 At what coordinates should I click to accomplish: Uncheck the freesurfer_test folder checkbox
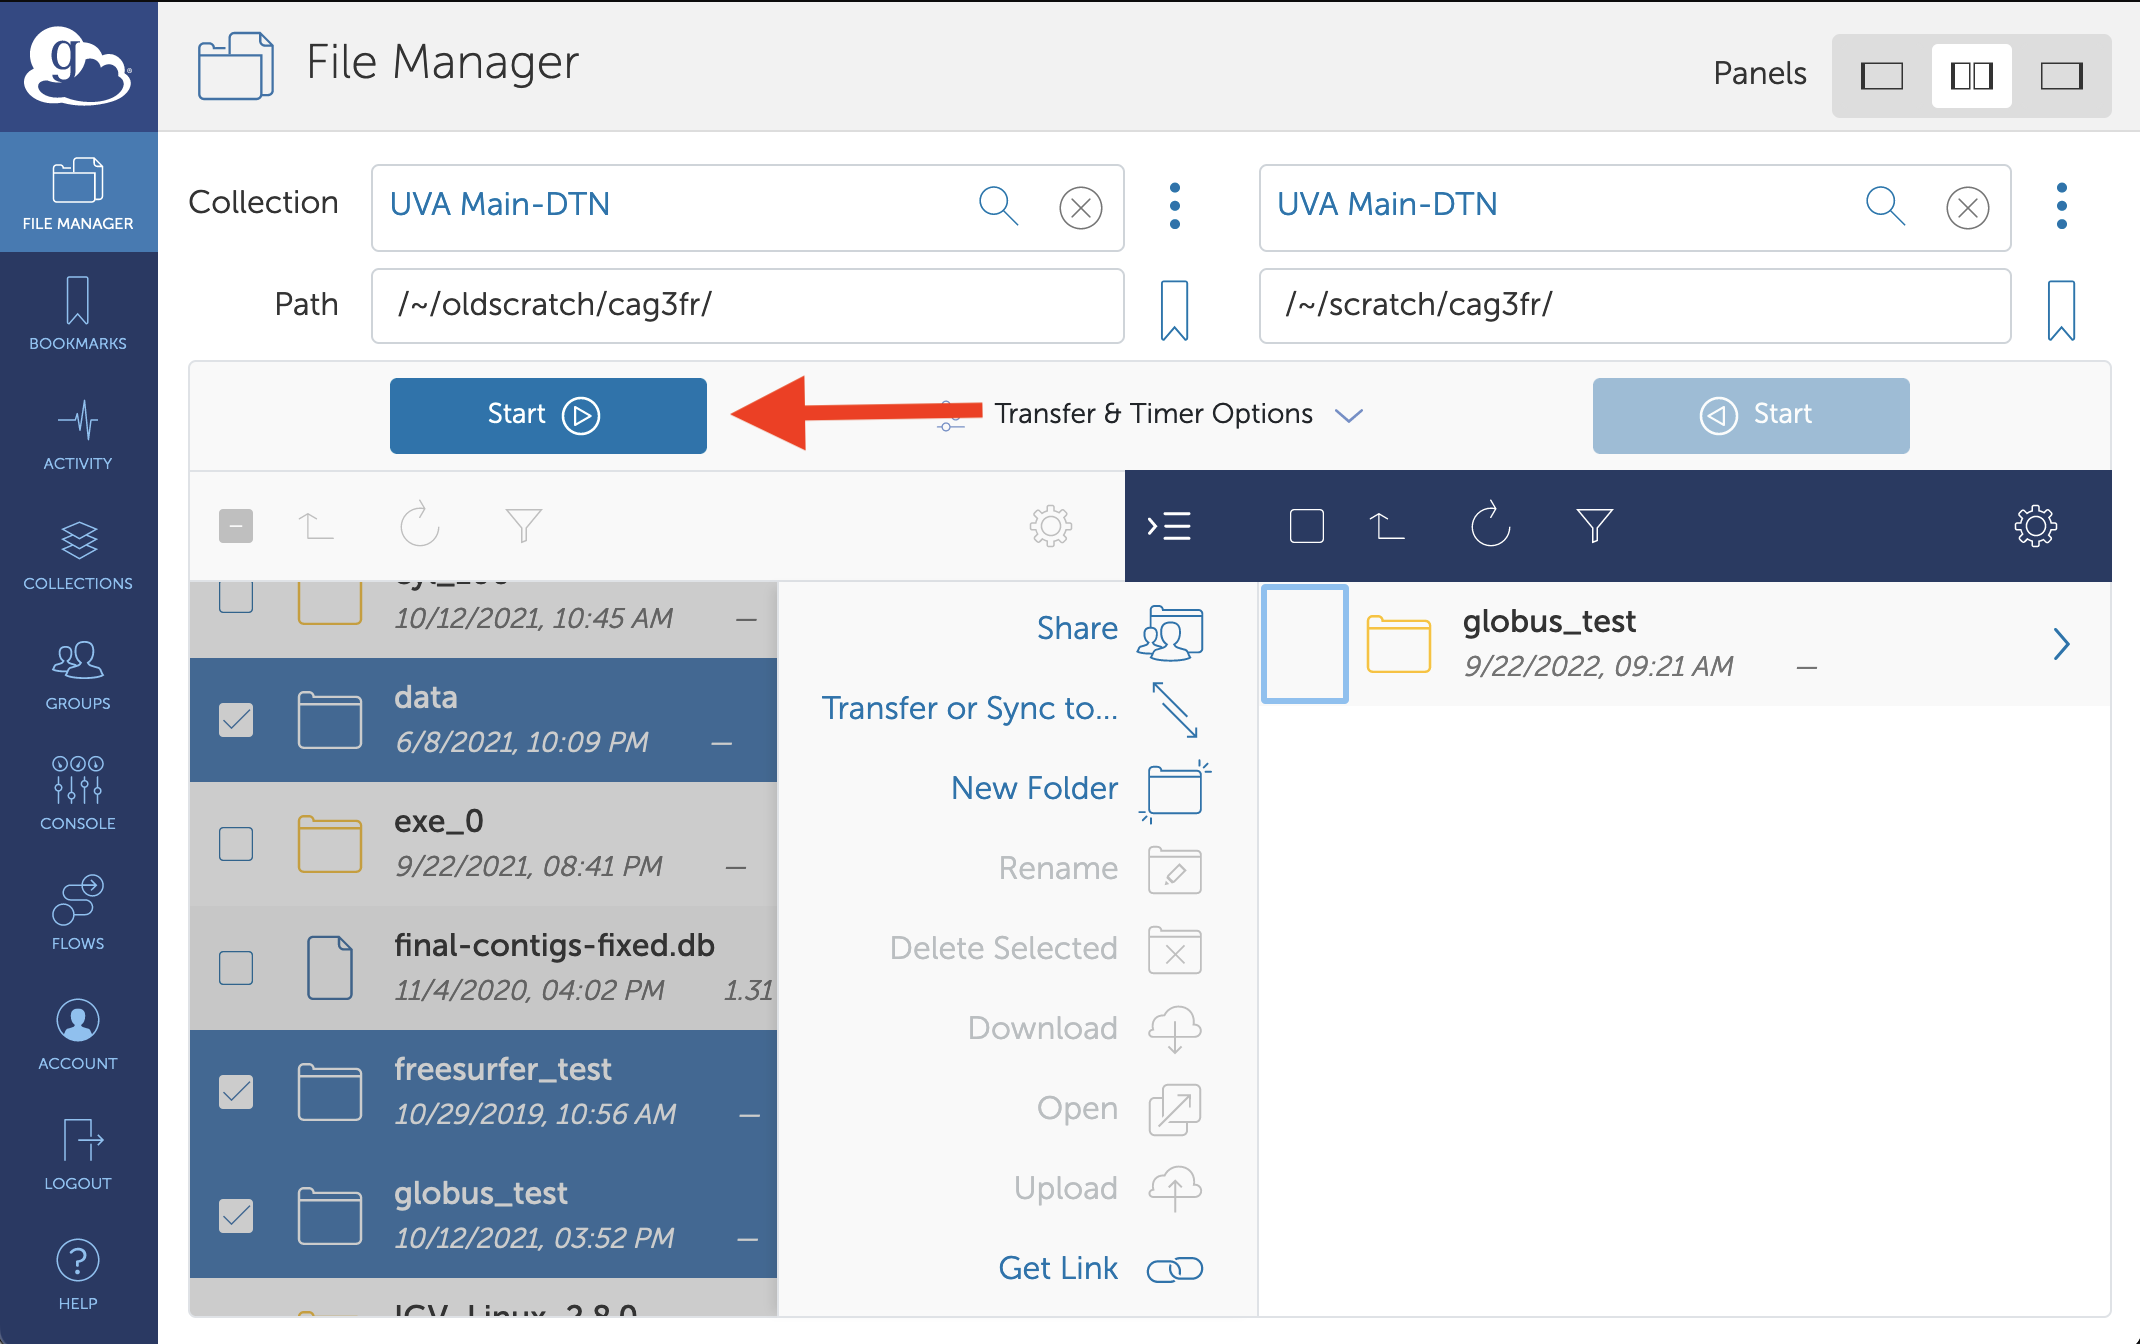pos(236,1092)
